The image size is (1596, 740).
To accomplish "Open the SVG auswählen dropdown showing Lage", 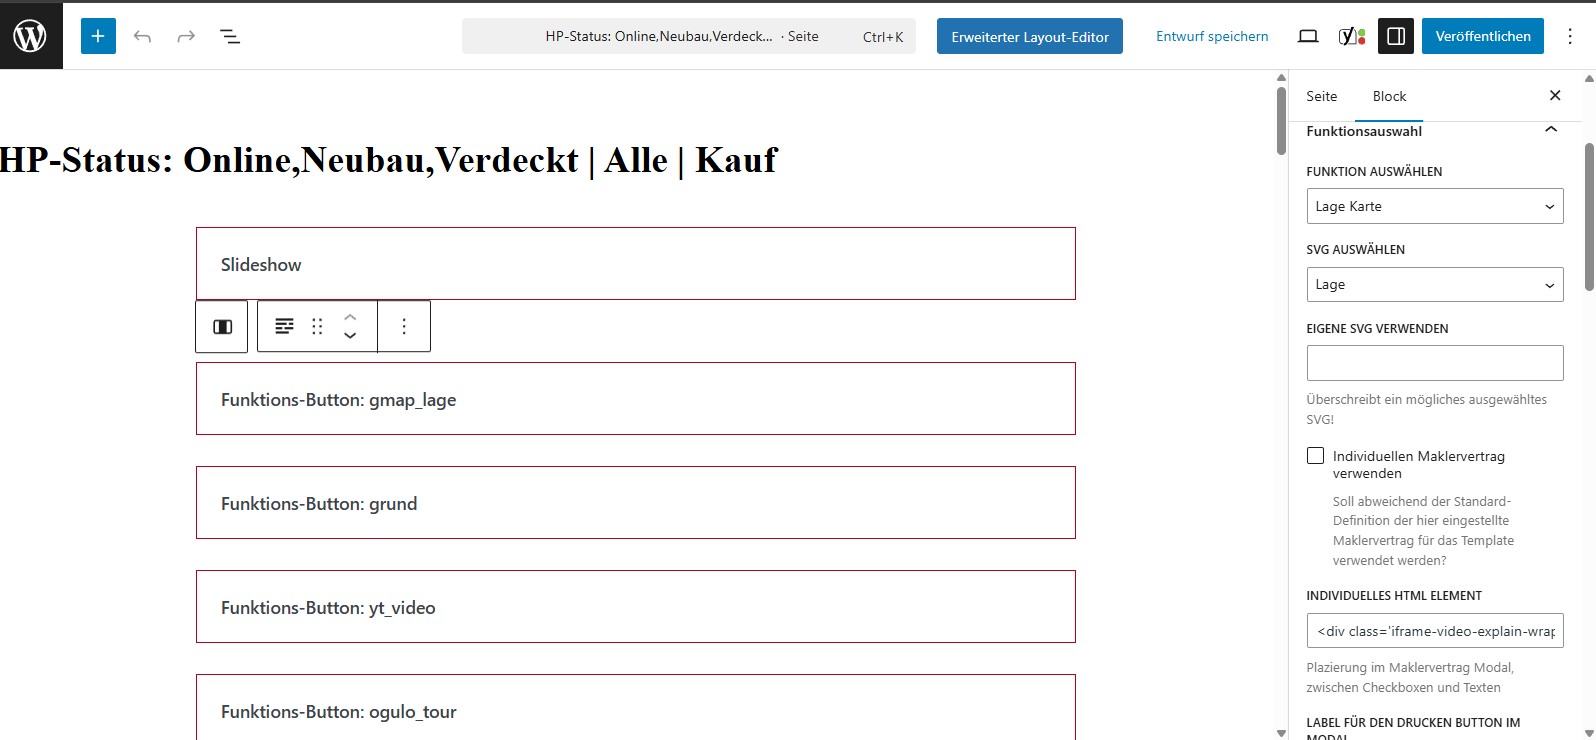I will coord(1435,284).
